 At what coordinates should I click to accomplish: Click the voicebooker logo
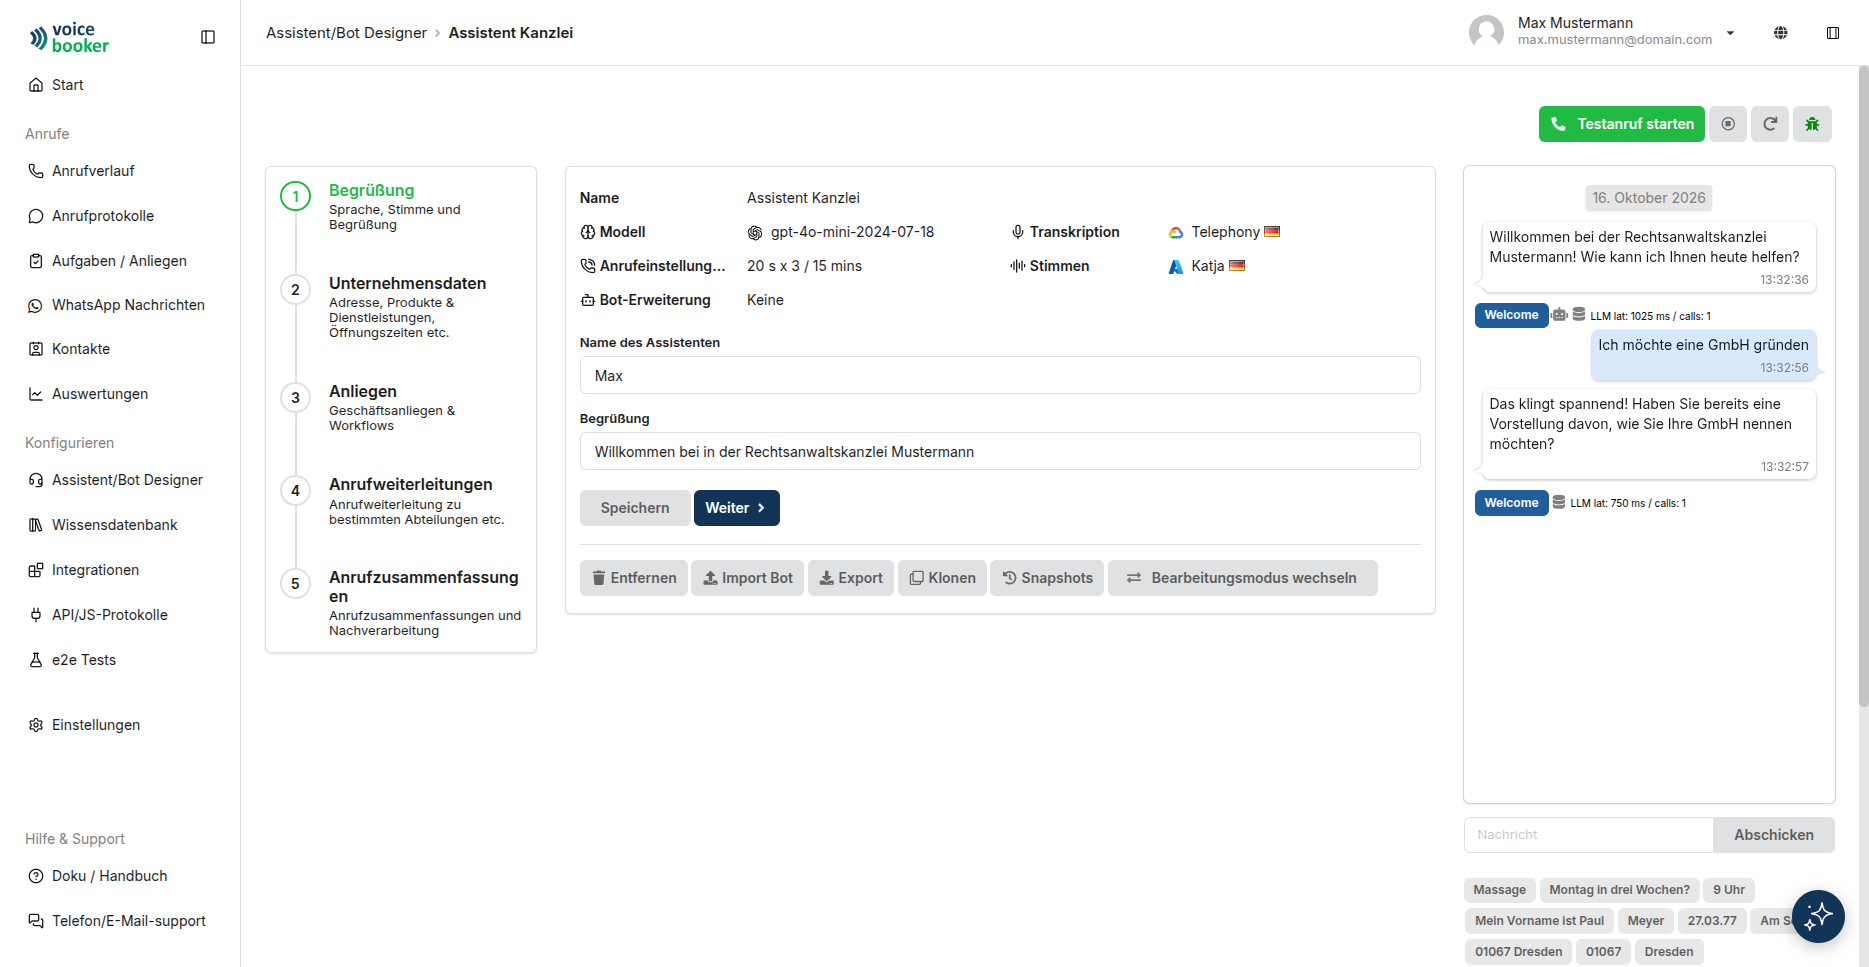(69, 38)
